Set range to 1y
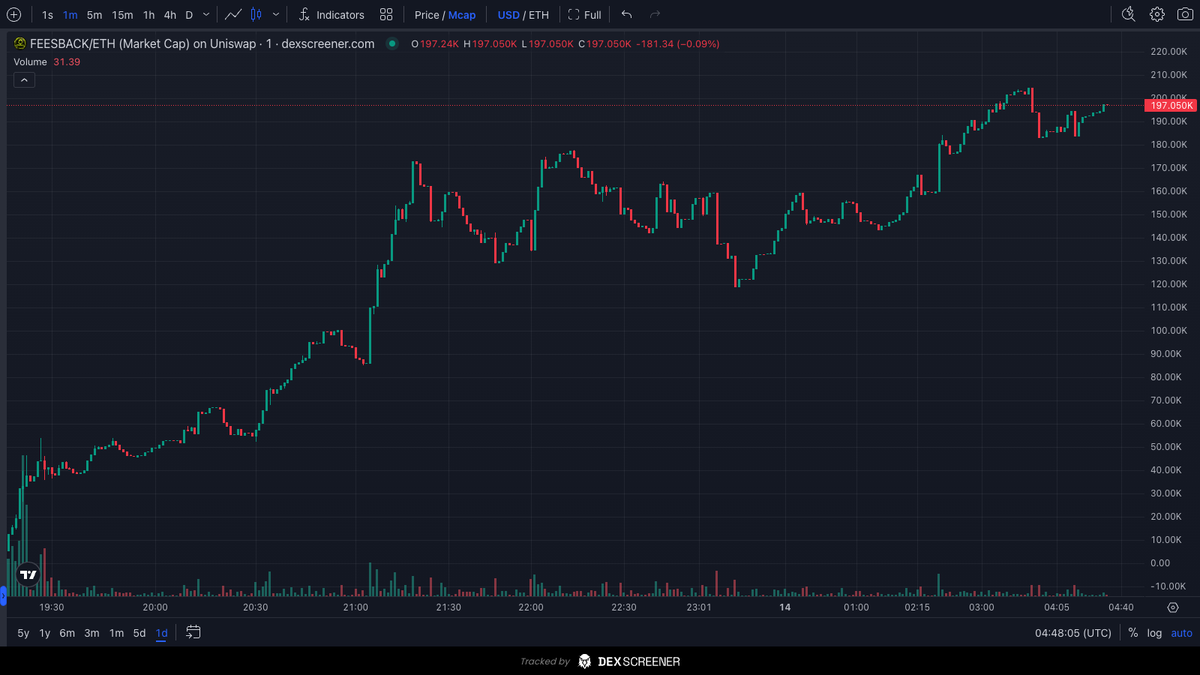Image resolution: width=1200 pixels, height=675 pixels. point(45,633)
